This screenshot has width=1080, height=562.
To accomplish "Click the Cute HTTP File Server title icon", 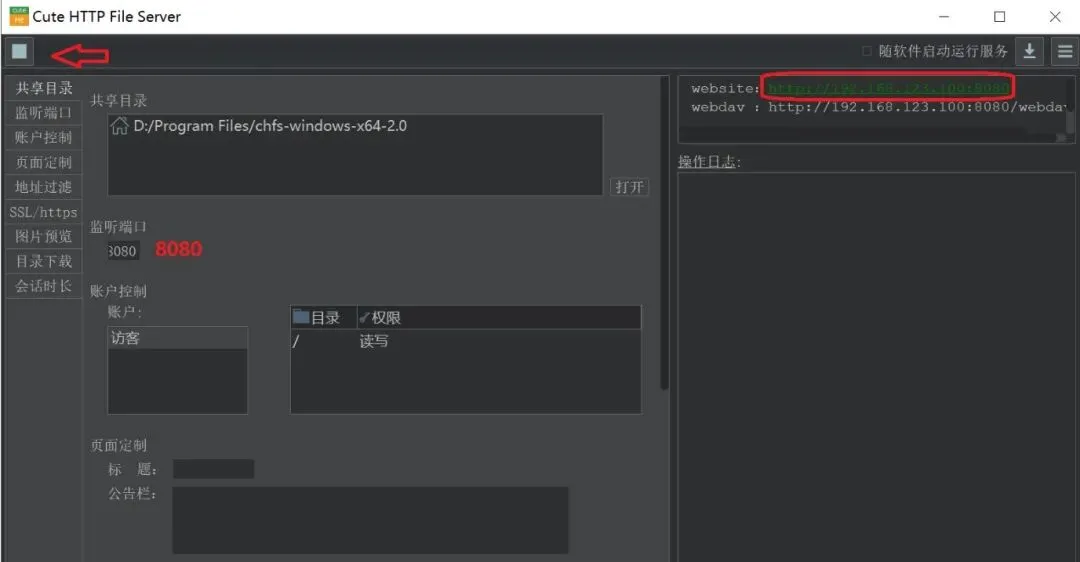I will point(19,16).
